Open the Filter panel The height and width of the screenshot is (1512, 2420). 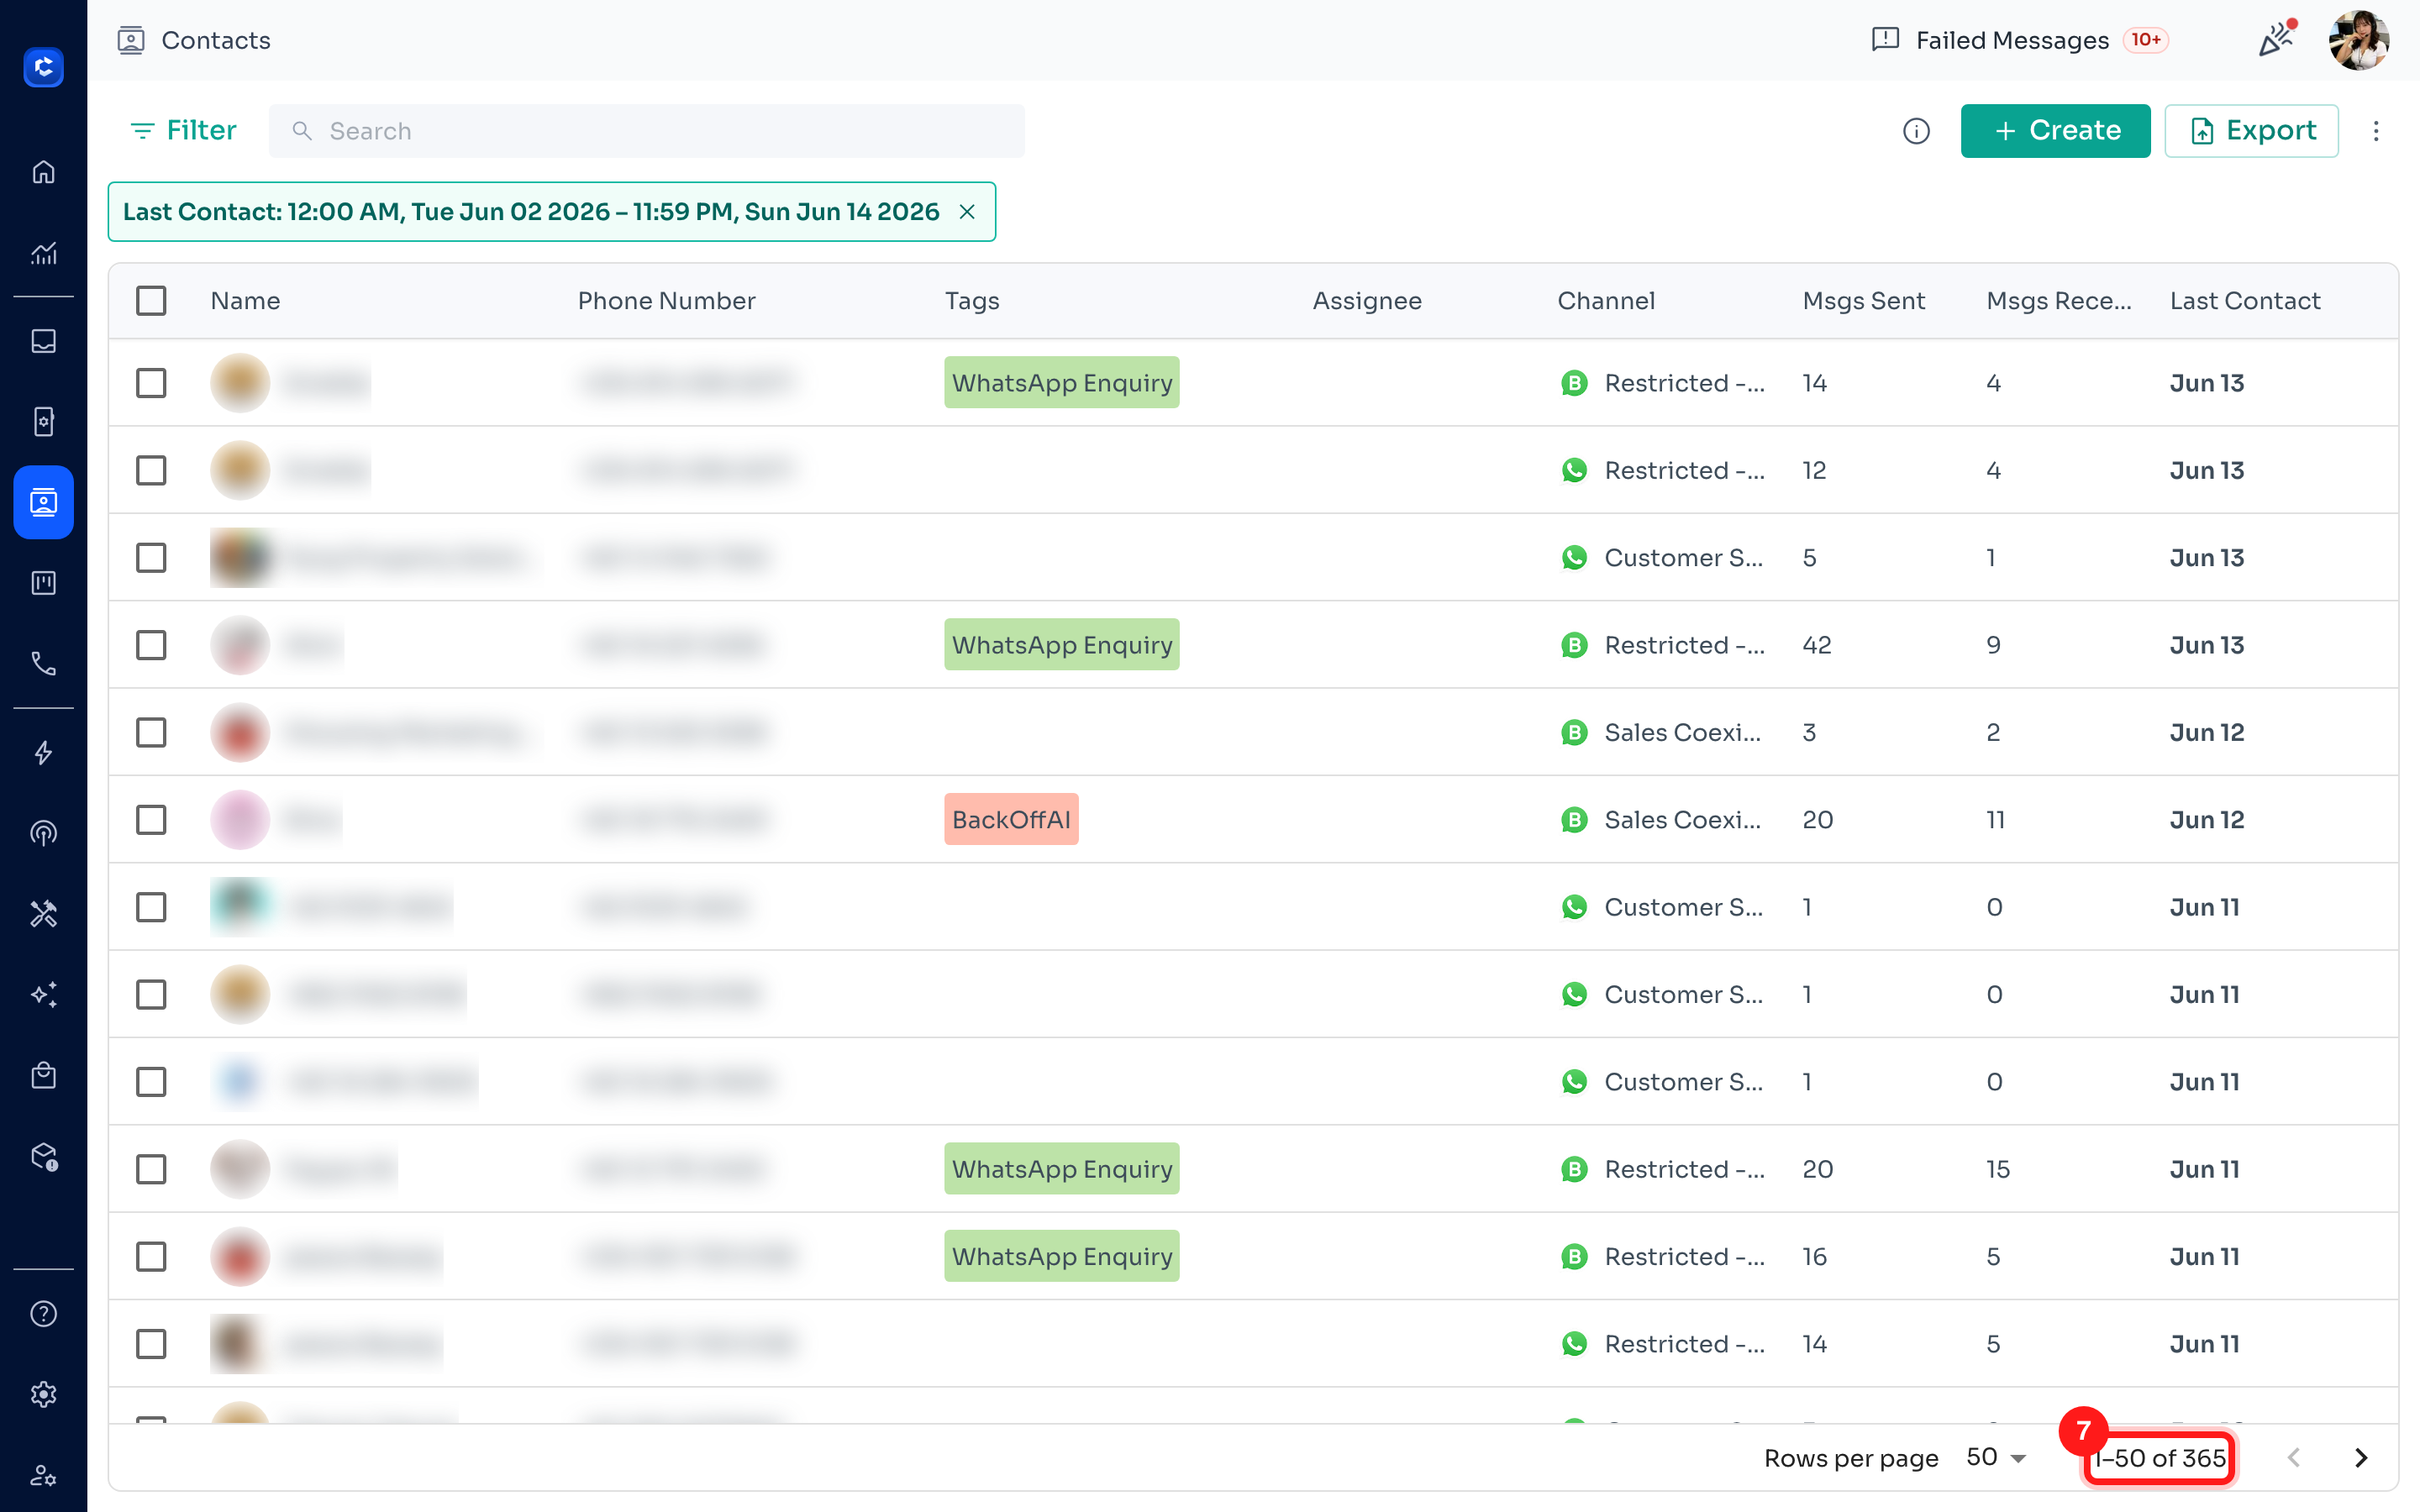tap(183, 131)
